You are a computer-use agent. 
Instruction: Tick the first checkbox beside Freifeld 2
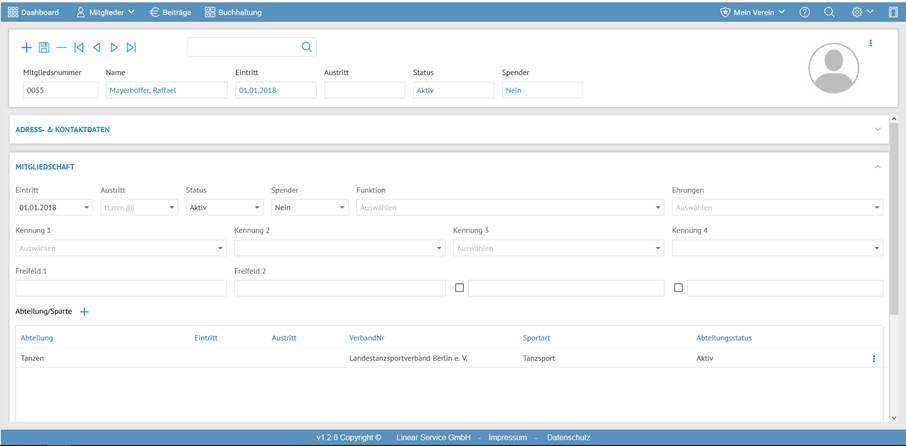459,288
